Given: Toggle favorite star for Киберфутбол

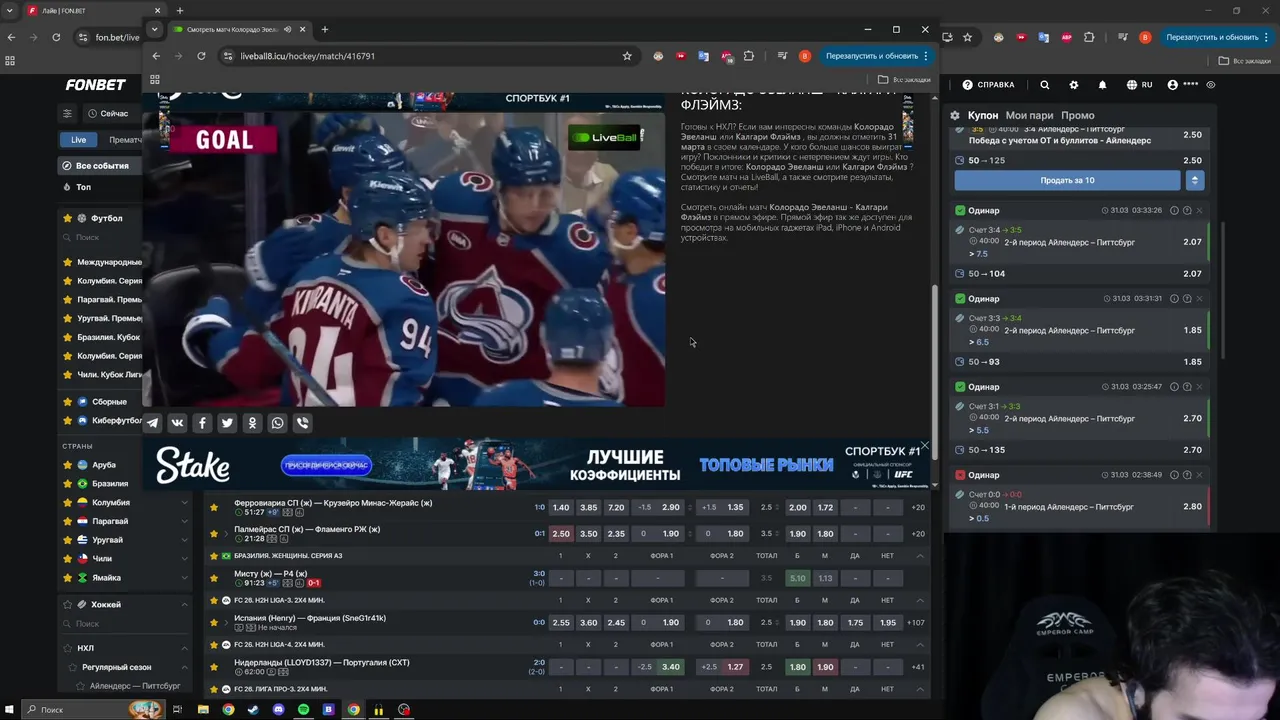Looking at the screenshot, I should [68, 421].
